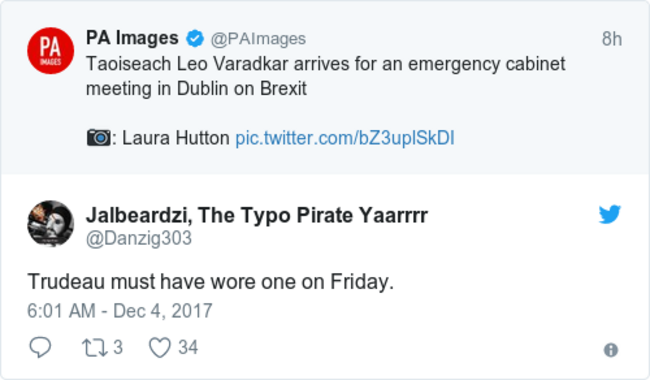
Task: Open the pic.twitter.com/bZ3uplSkDI link
Action: pos(345,138)
